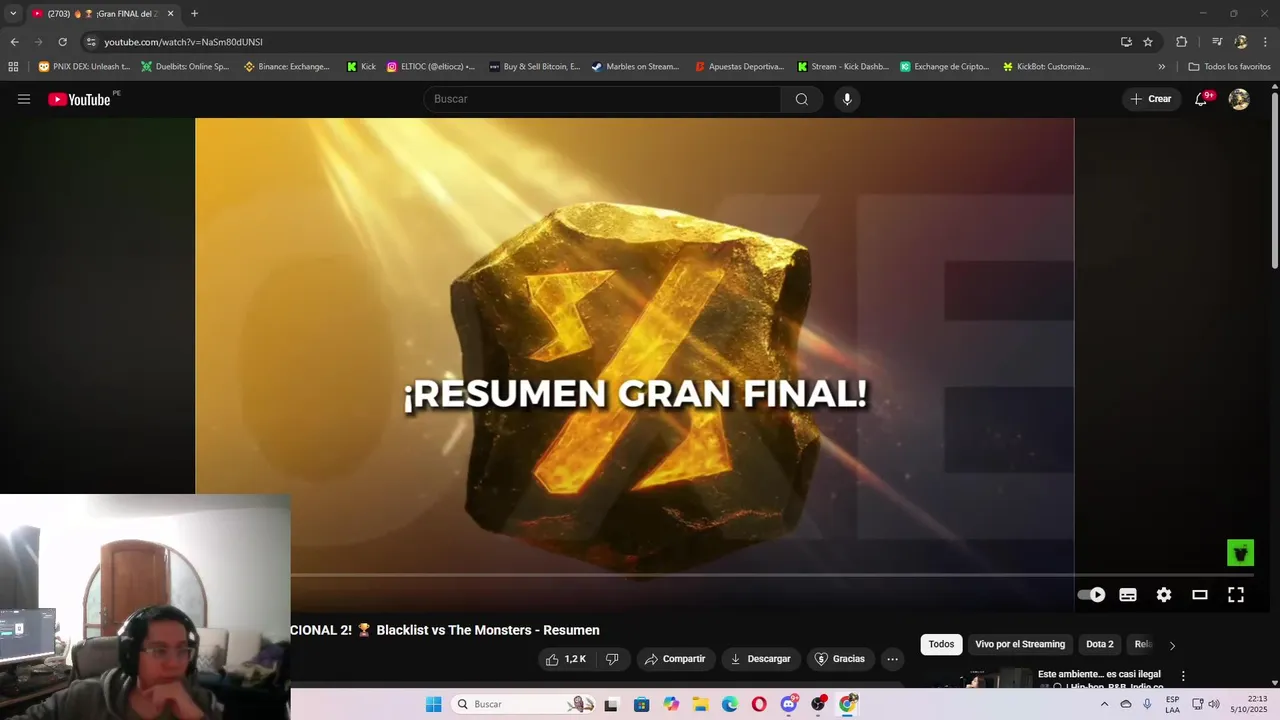The image size is (1280, 720).
Task: Open a new browser tab
Action: (x=194, y=14)
